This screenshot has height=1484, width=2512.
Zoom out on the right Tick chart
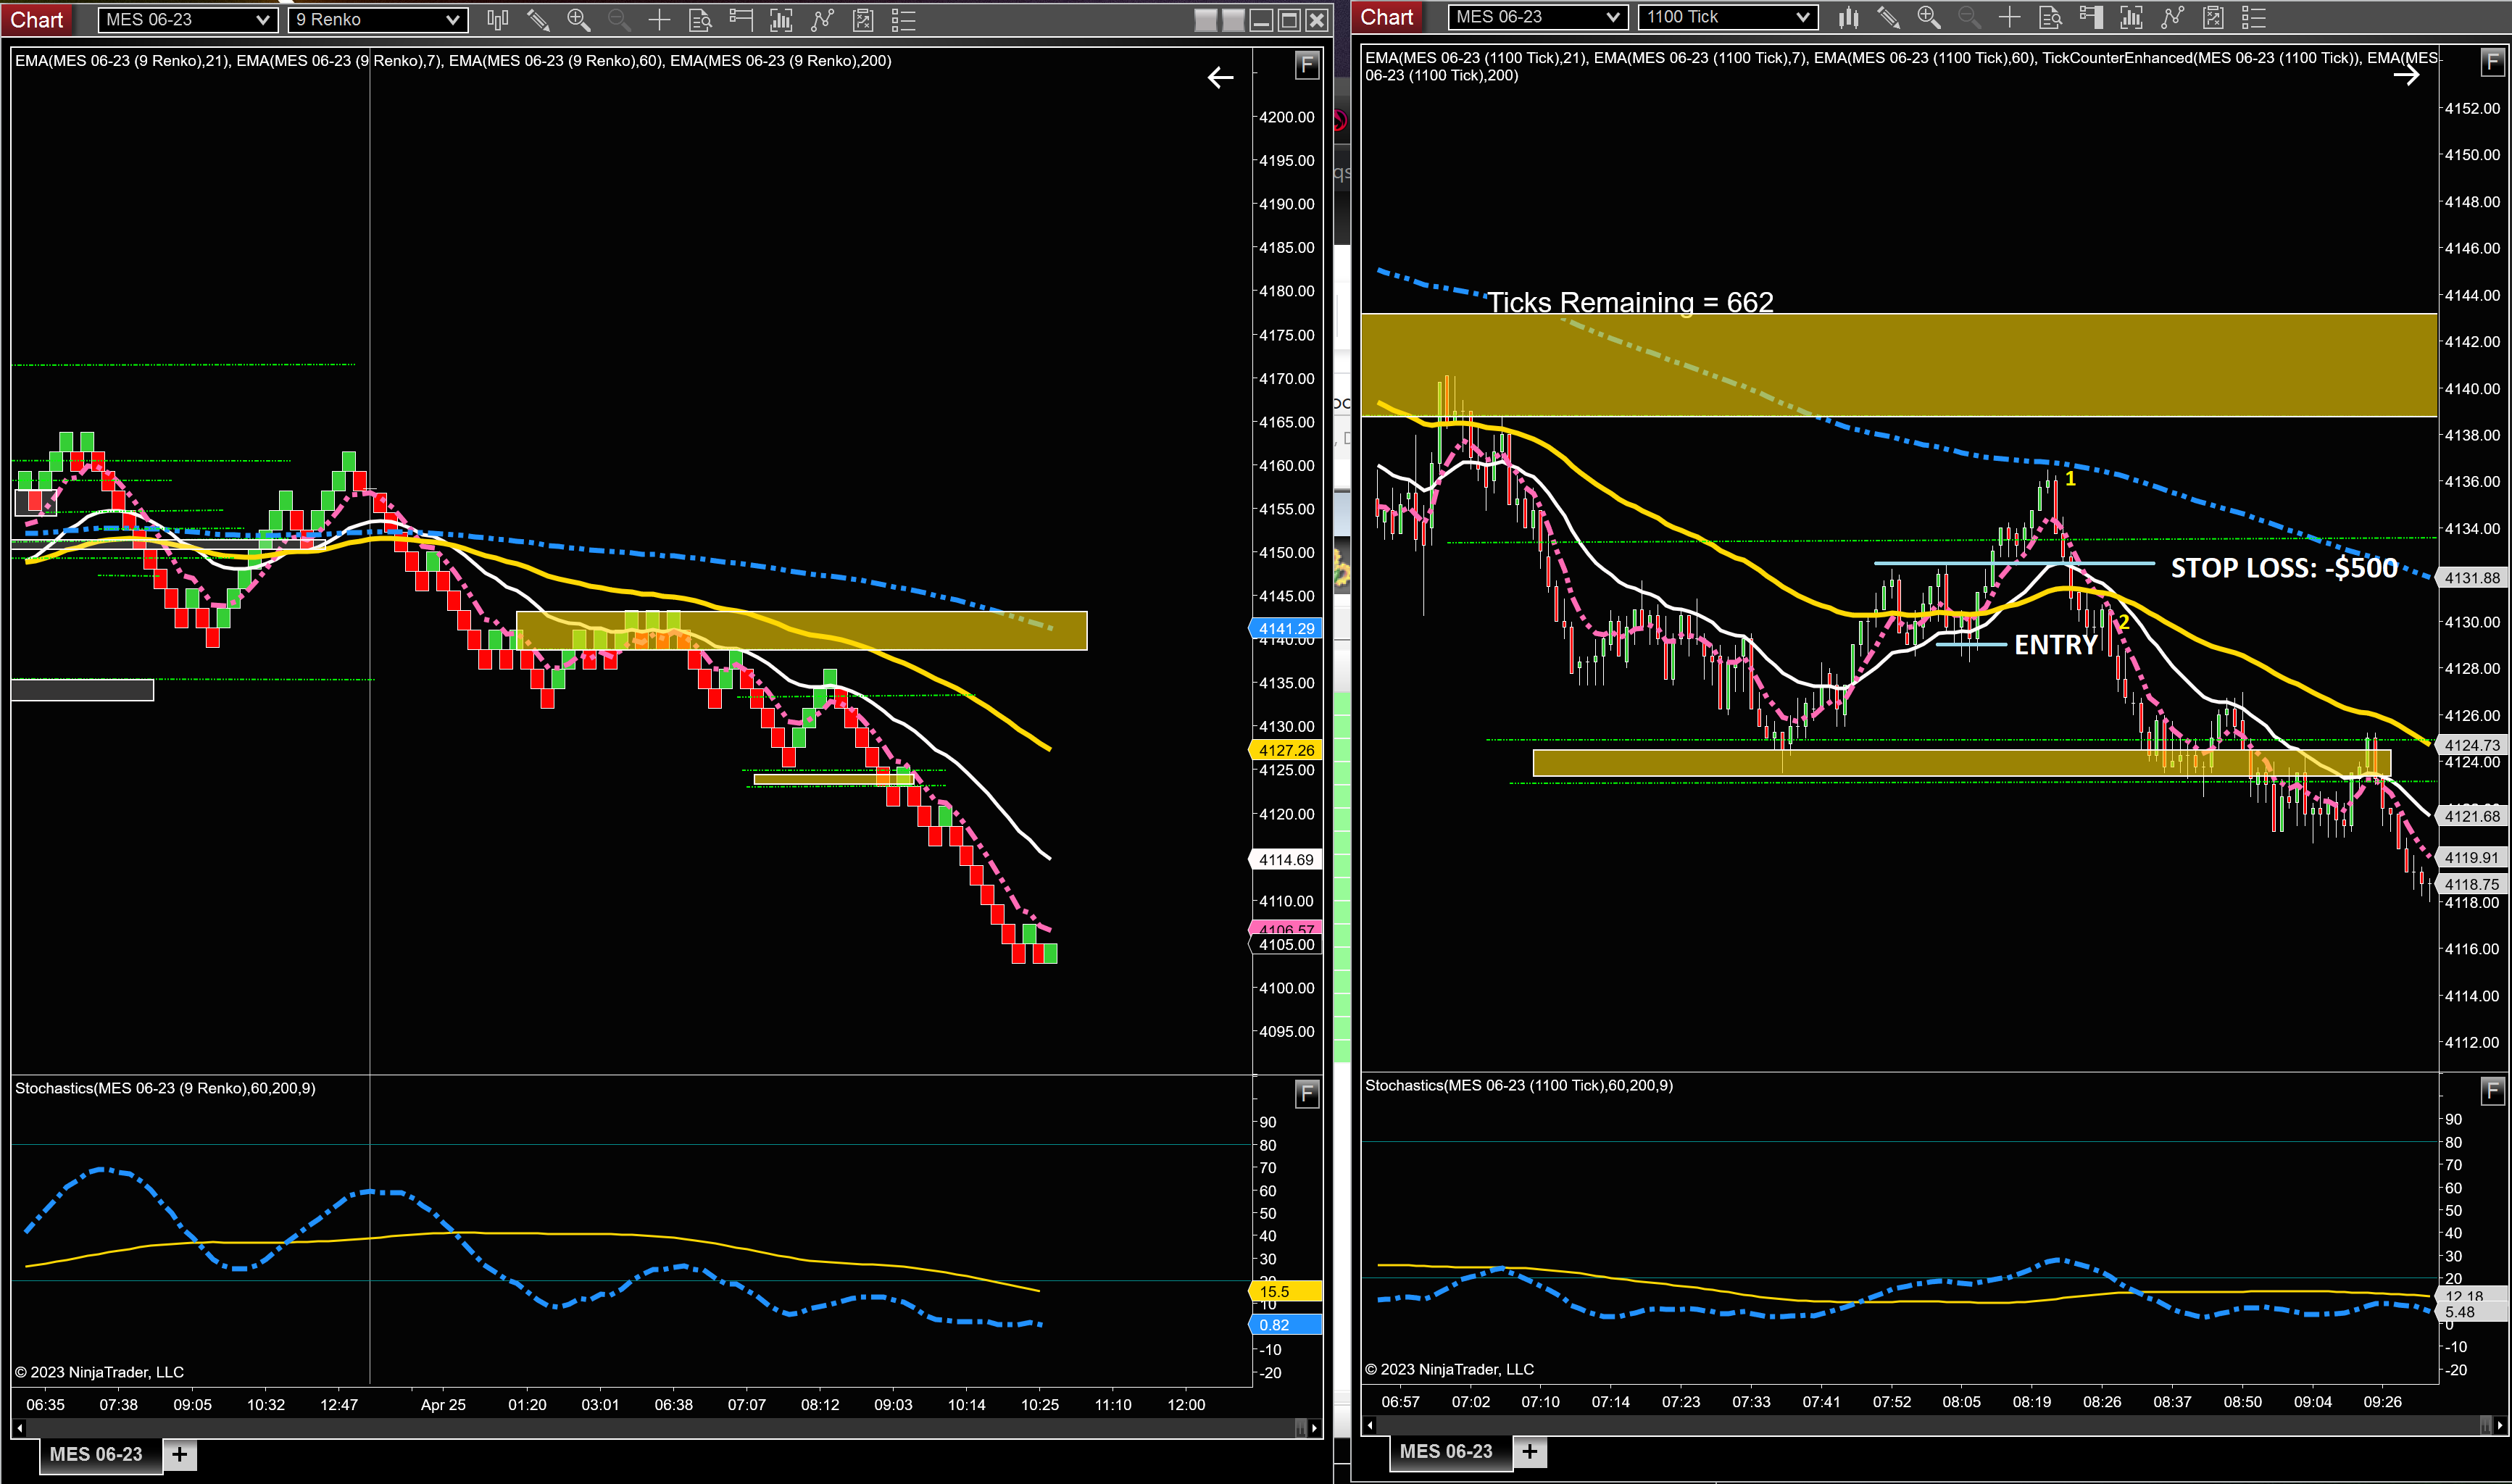pyautogui.click(x=1969, y=17)
